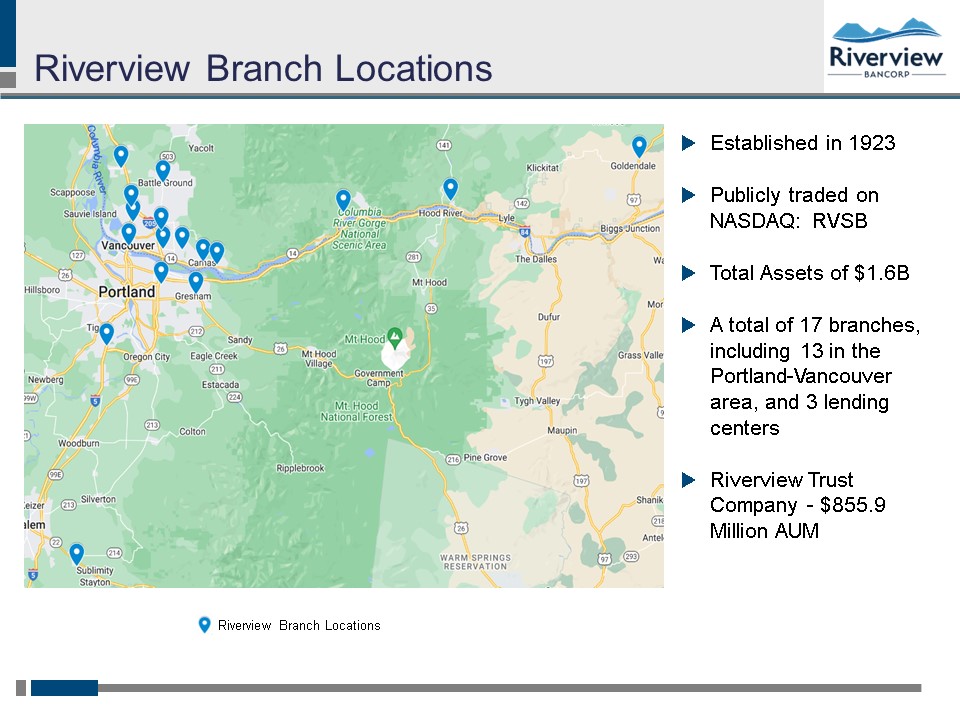Click the Total Assets of $1.6B text
The width and height of the screenshot is (960, 720).
tap(809, 272)
